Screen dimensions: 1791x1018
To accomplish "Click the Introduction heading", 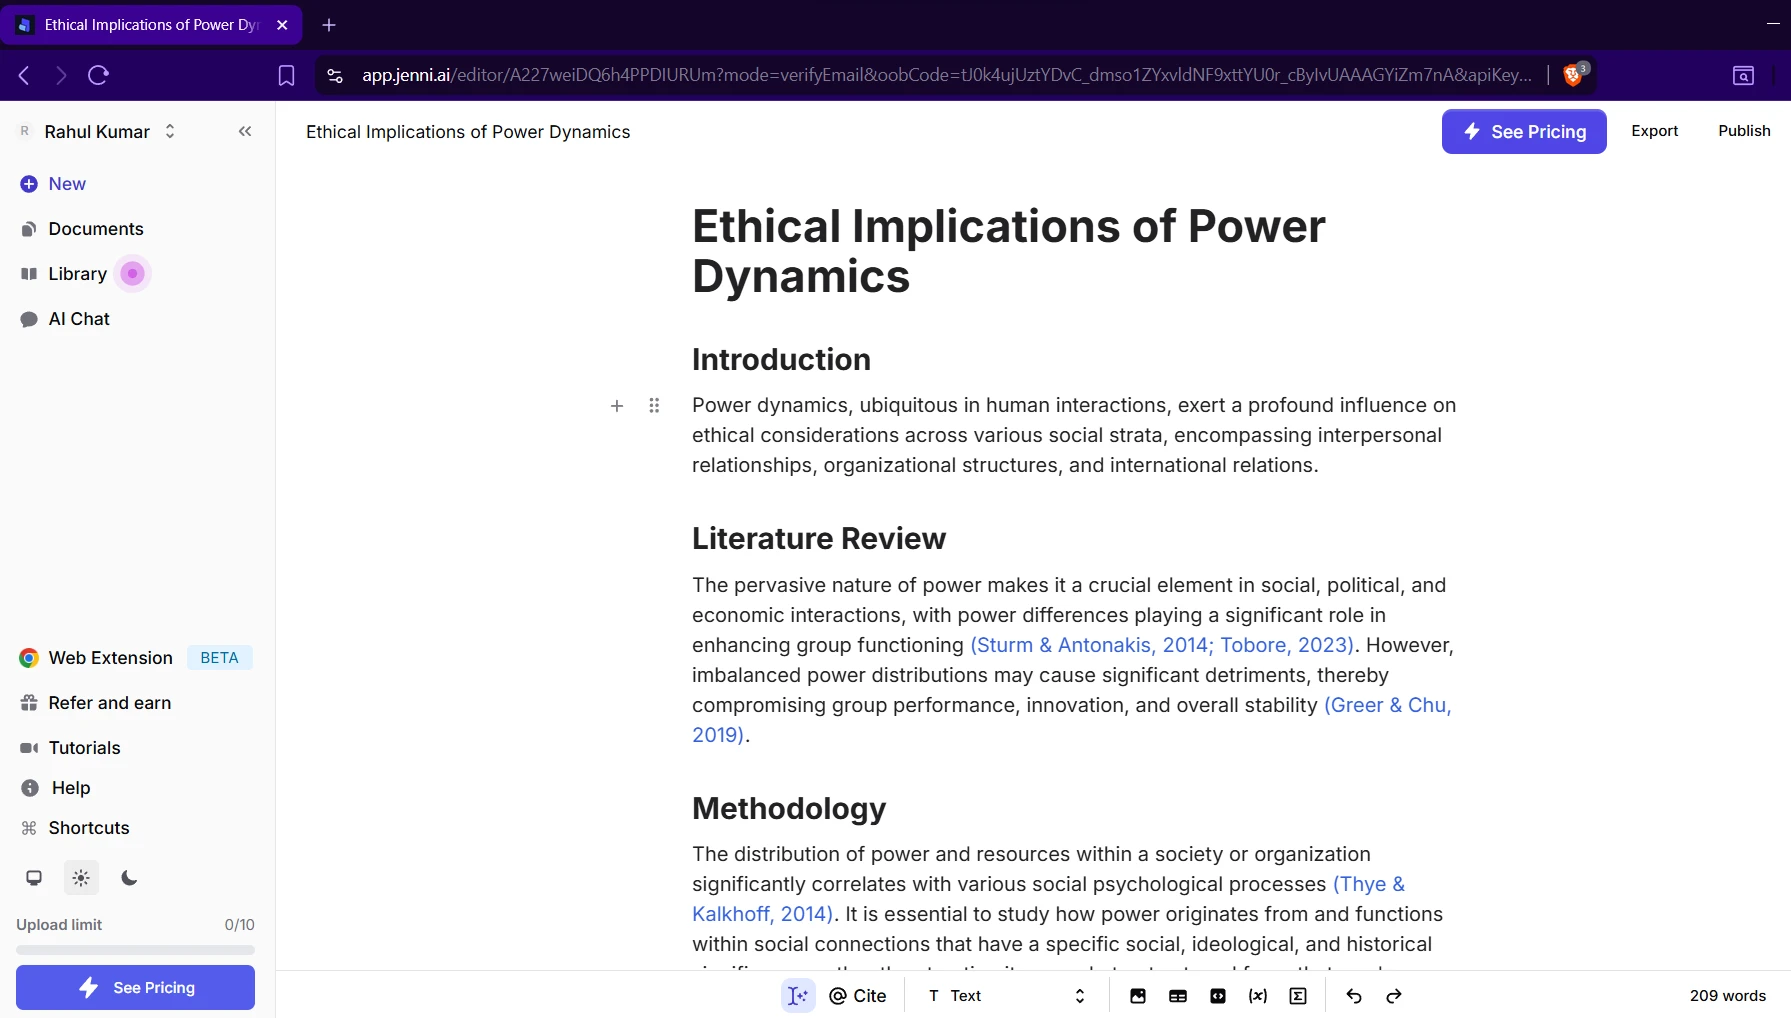I will click(x=781, y=360).
